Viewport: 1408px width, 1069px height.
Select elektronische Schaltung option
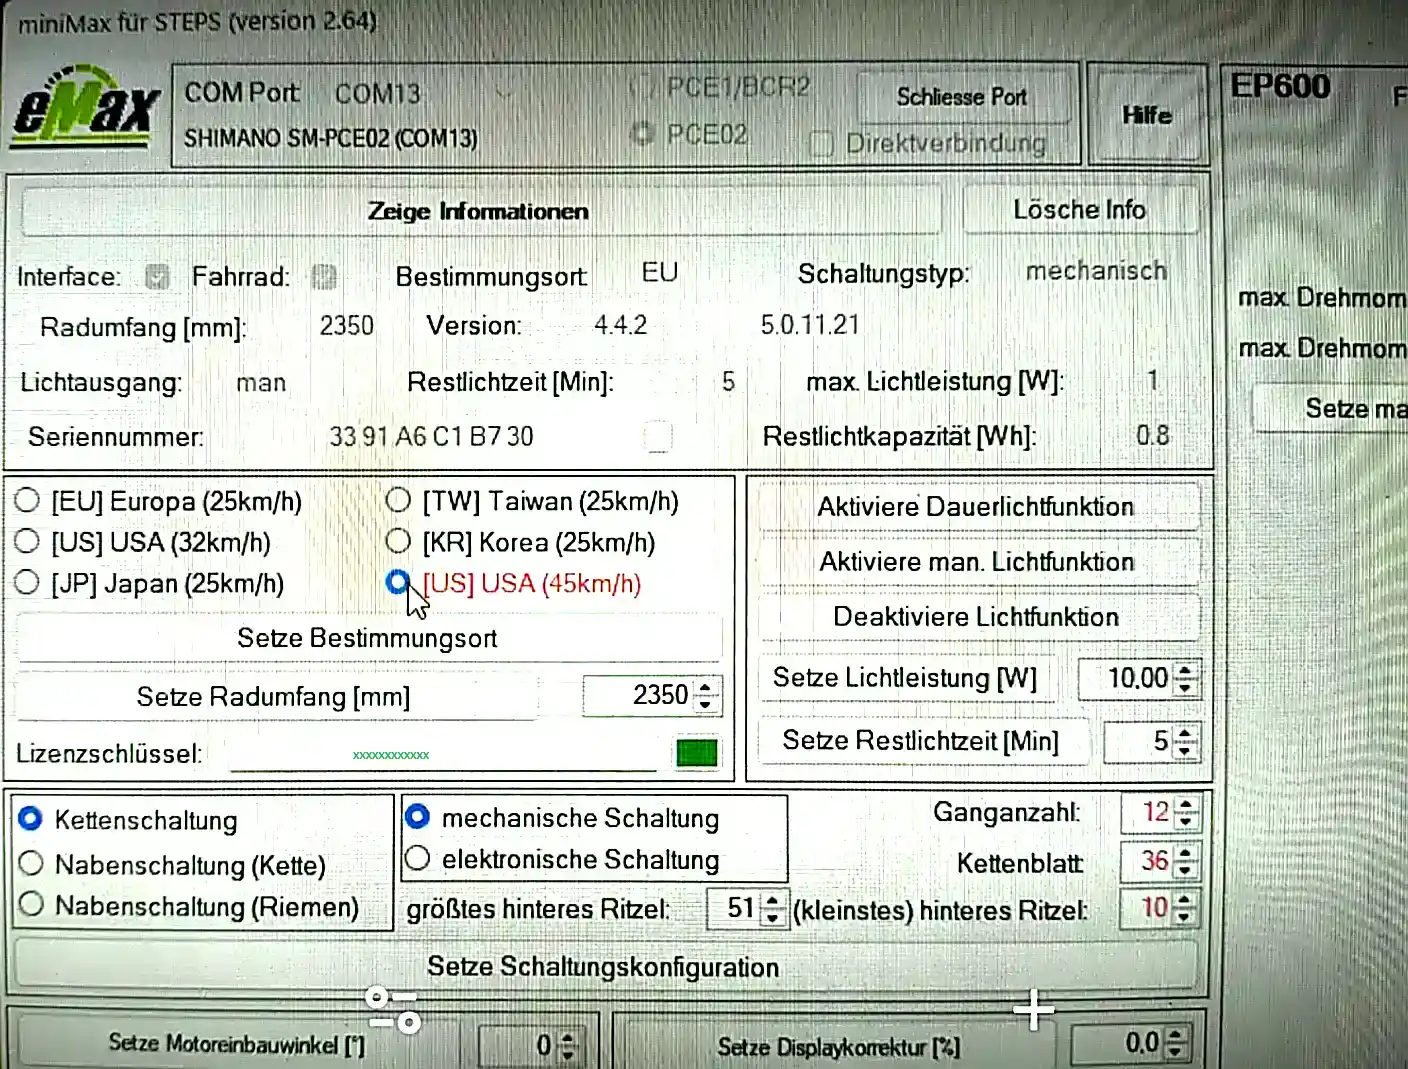(x=418, y=858)
